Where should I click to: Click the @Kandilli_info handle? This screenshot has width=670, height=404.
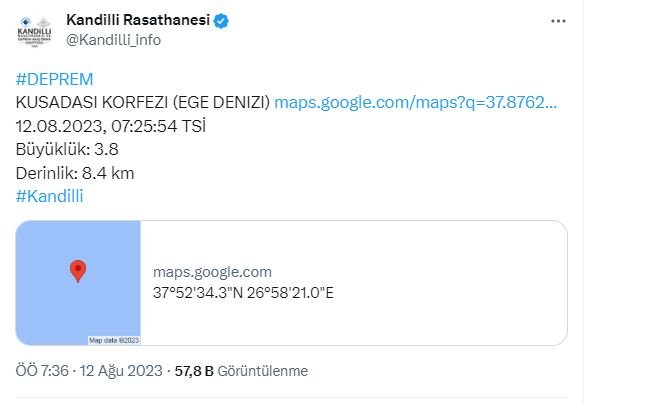[113, 40]
